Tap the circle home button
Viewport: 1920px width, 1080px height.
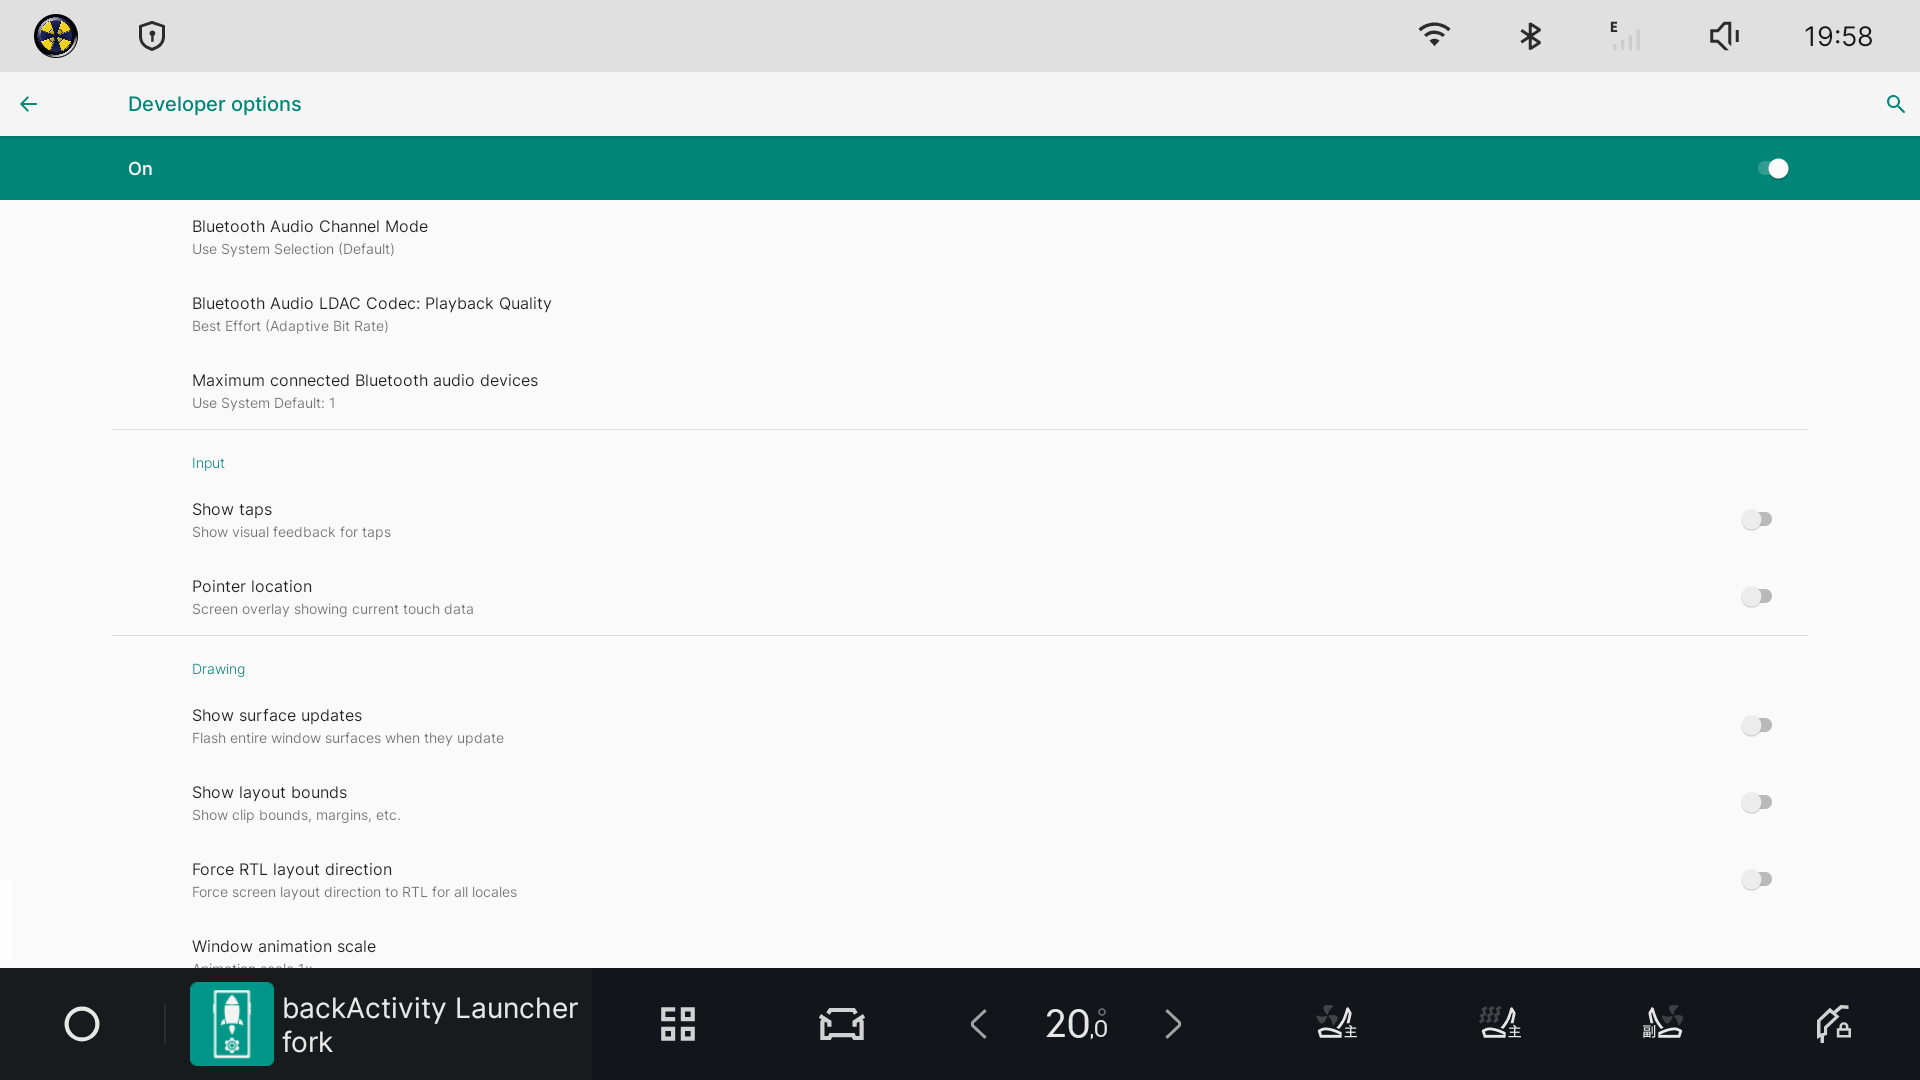[x=82, y=1024]
